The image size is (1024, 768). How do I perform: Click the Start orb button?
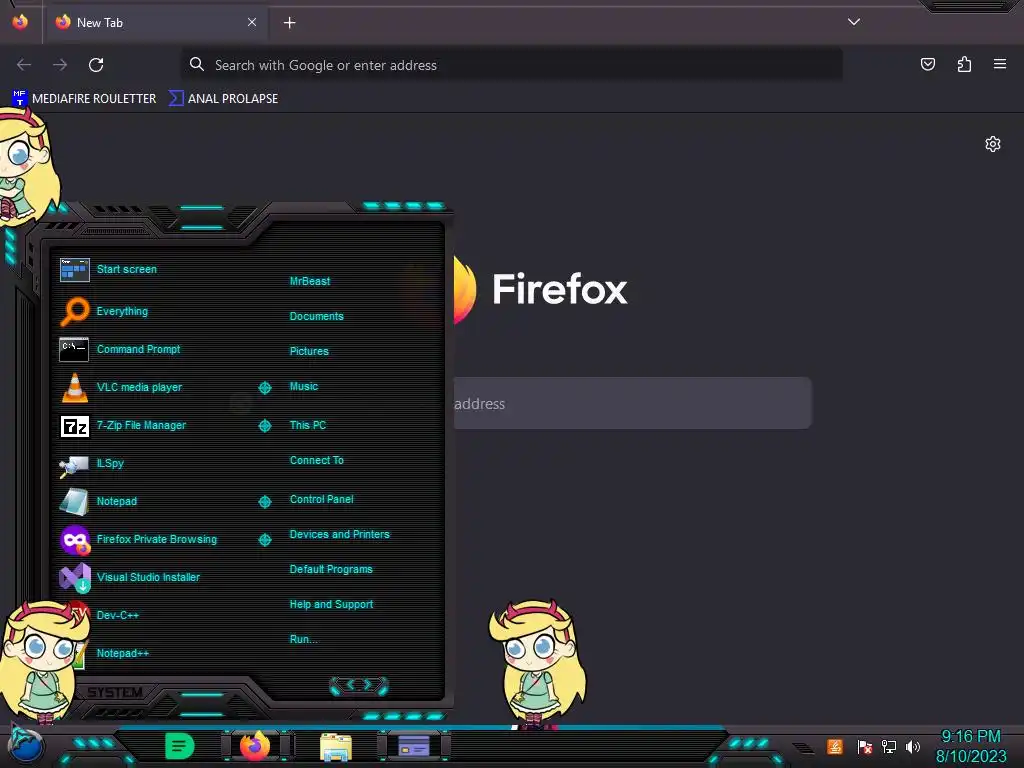[25, 745]
